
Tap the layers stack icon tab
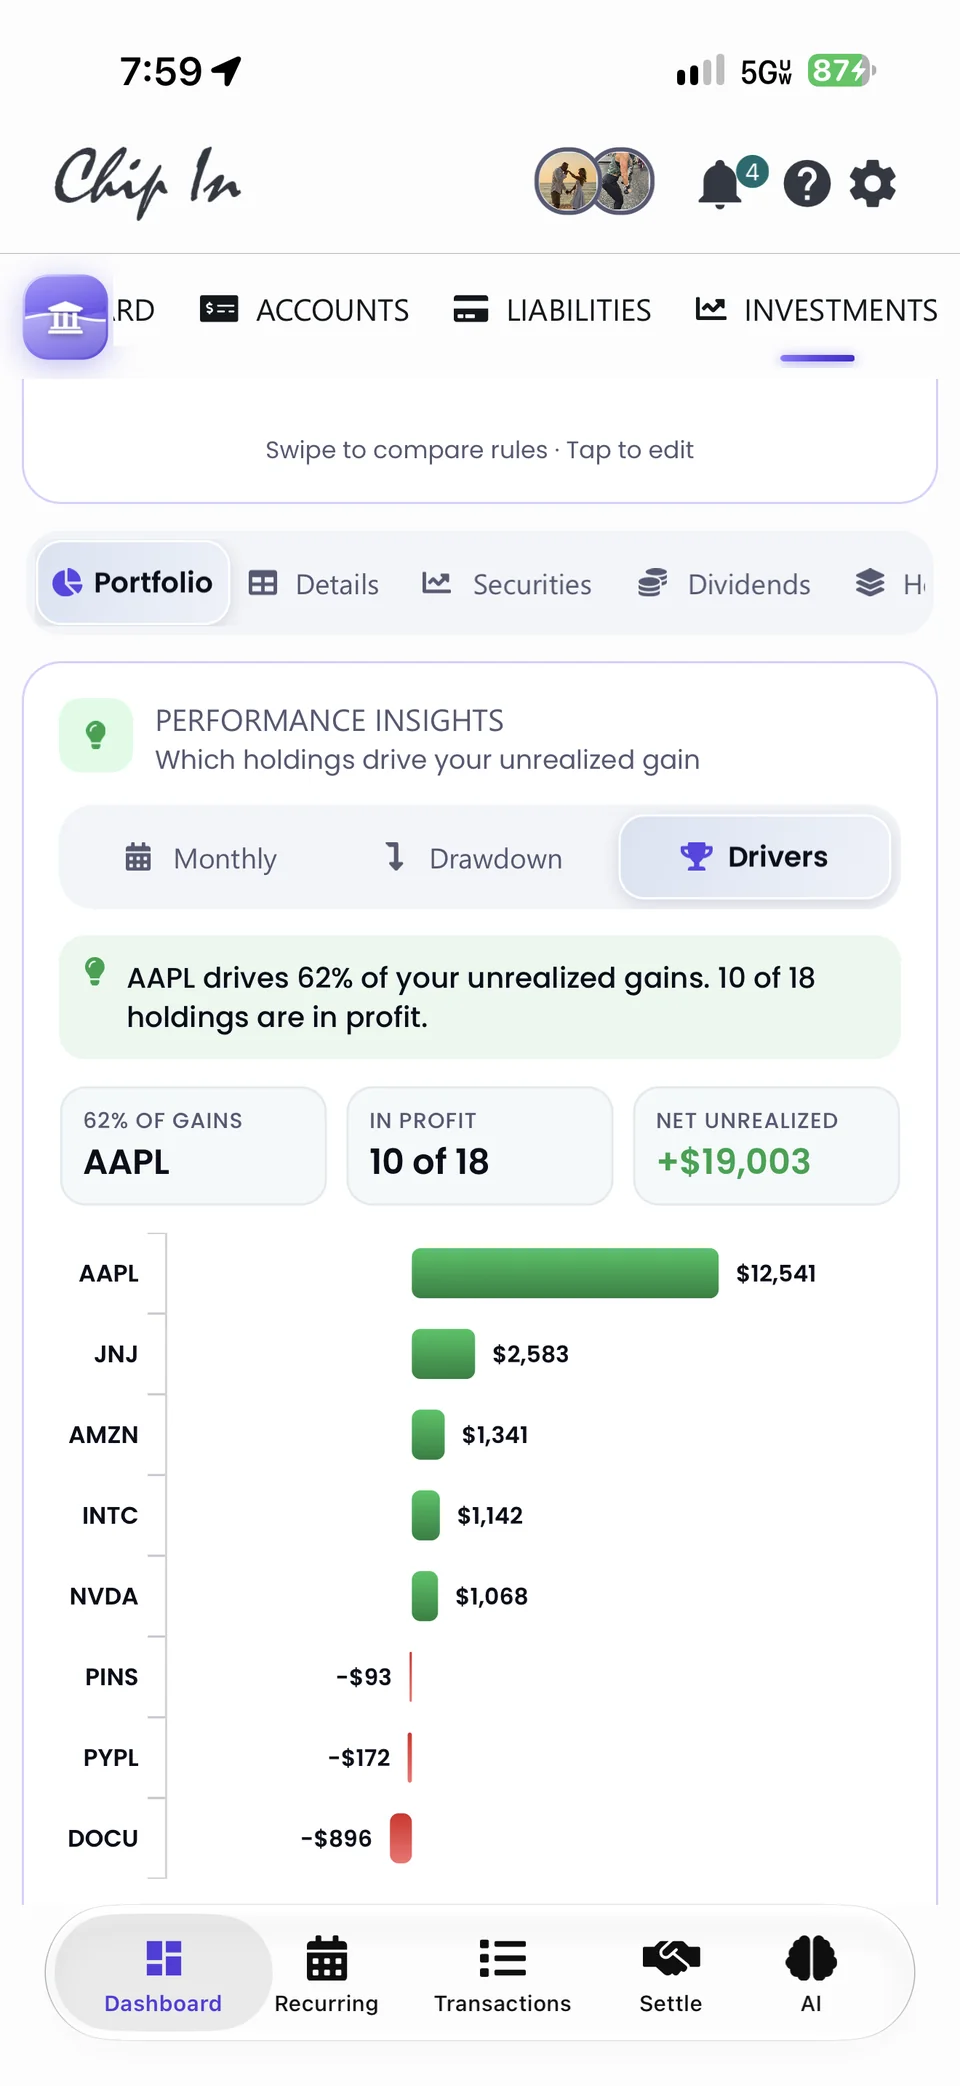point(870,583)
